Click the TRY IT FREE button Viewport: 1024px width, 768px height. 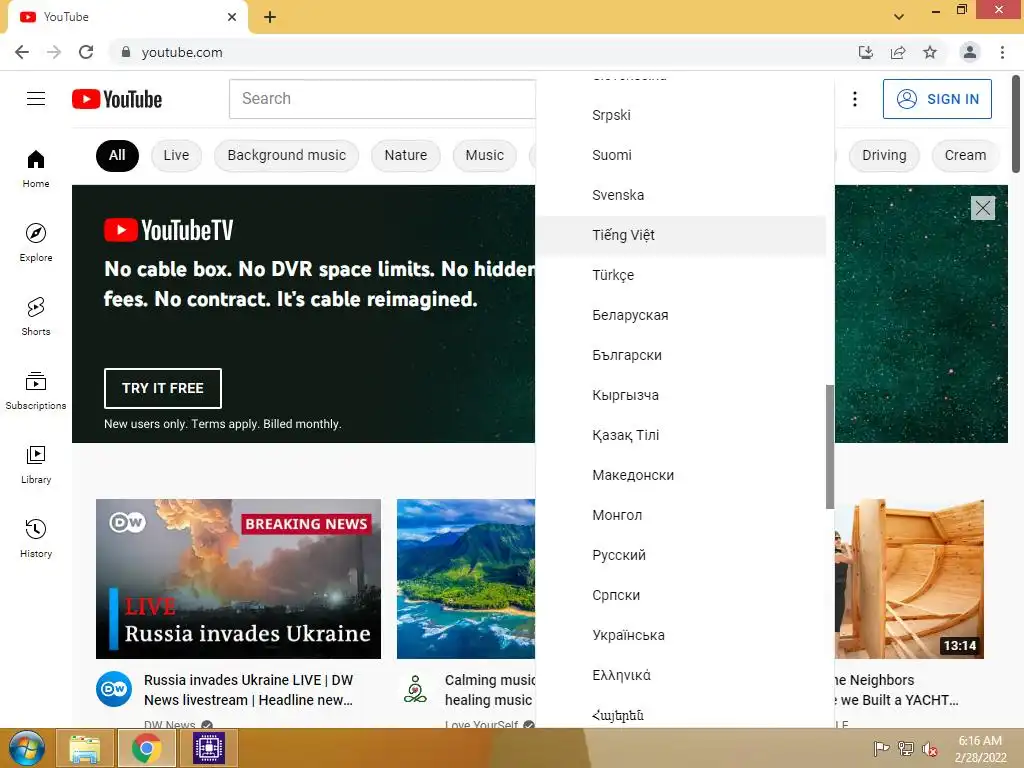(x=163, y=388)
